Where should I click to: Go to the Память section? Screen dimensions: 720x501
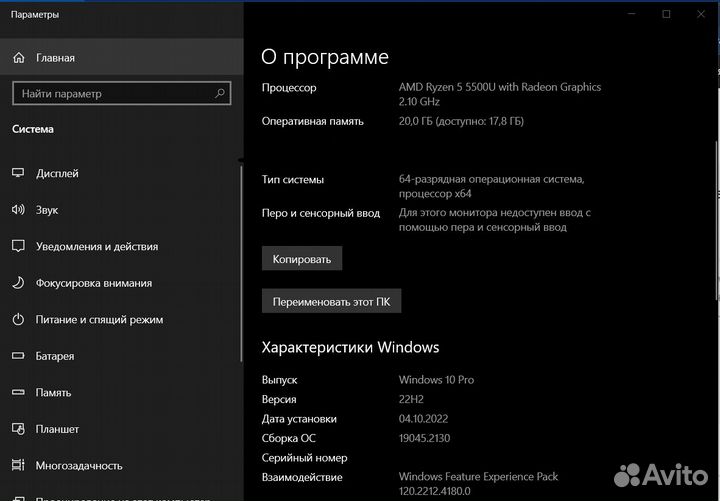tap(120, 393)
